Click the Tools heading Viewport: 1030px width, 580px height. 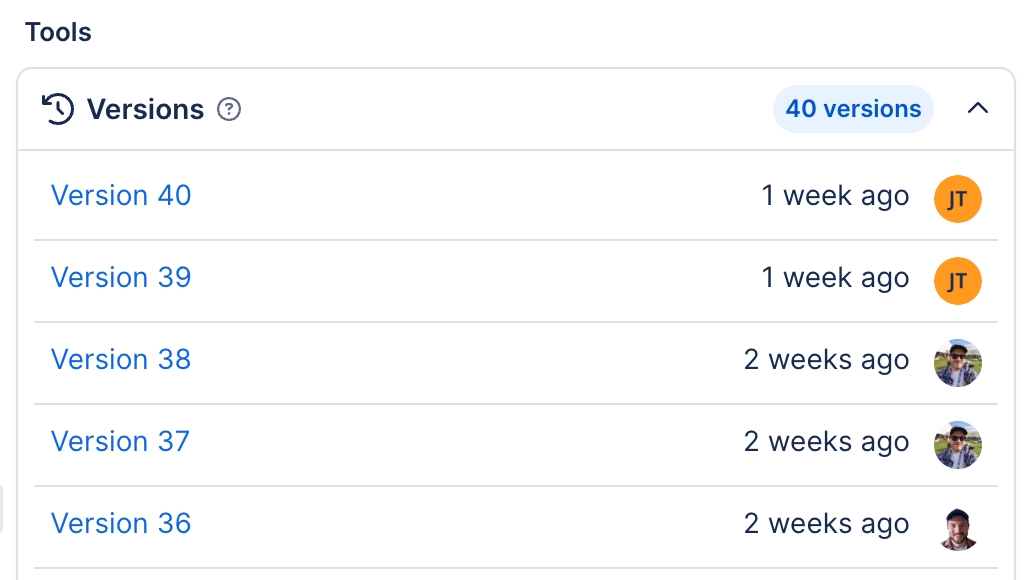point(56,31)
